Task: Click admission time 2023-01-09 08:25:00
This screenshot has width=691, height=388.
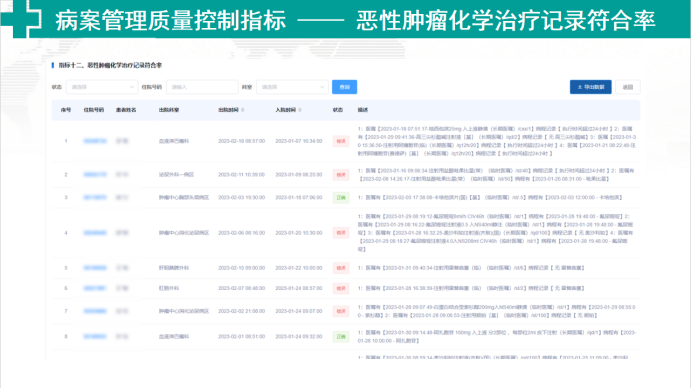Action: (299, 175)
